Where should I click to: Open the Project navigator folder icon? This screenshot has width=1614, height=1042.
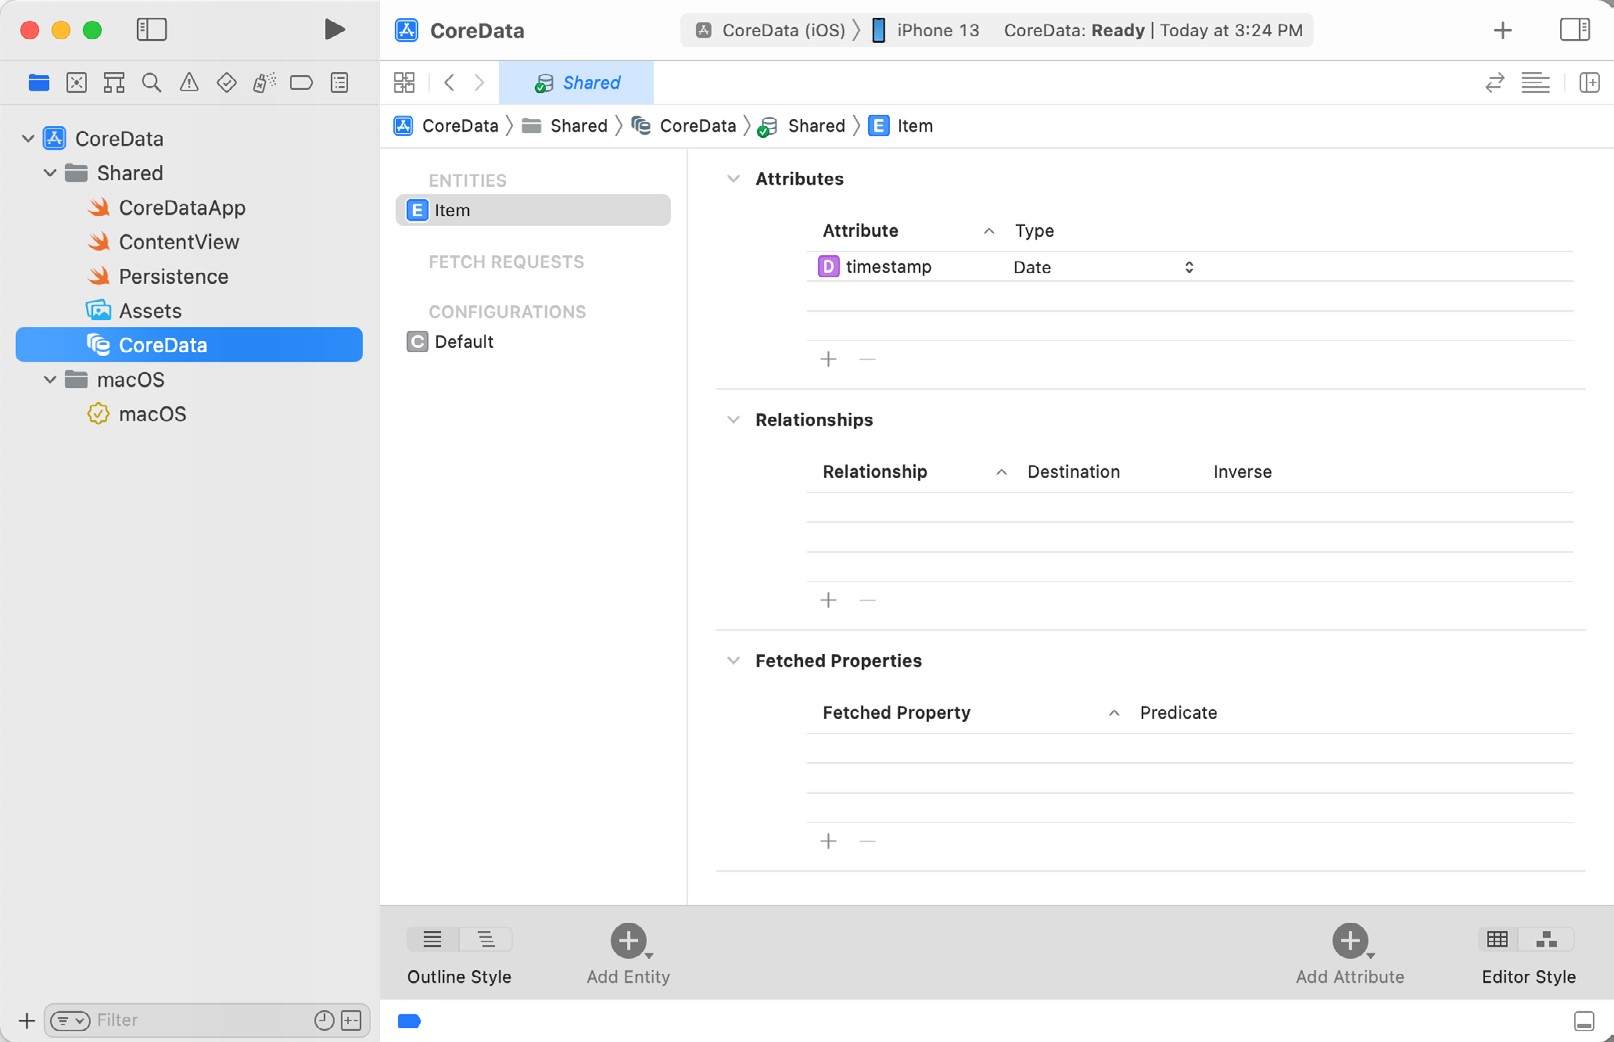tap(39, 83)
